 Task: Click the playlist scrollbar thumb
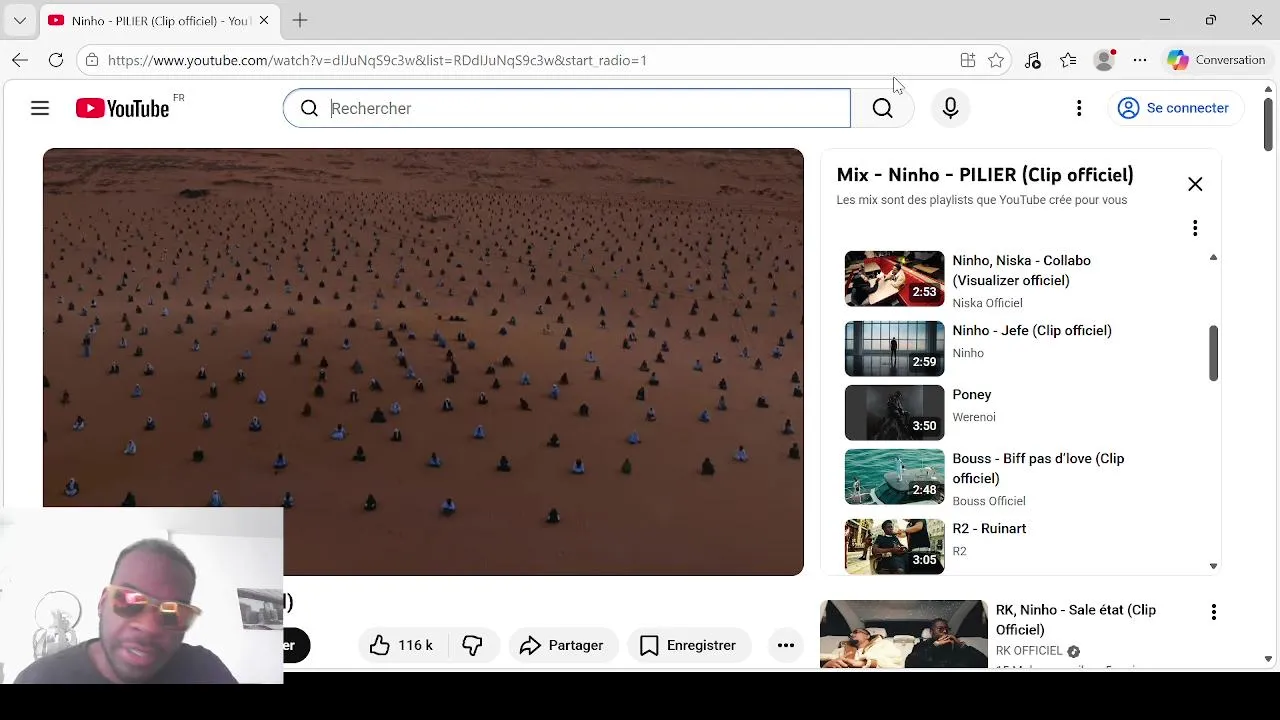tap(1213, 353)
